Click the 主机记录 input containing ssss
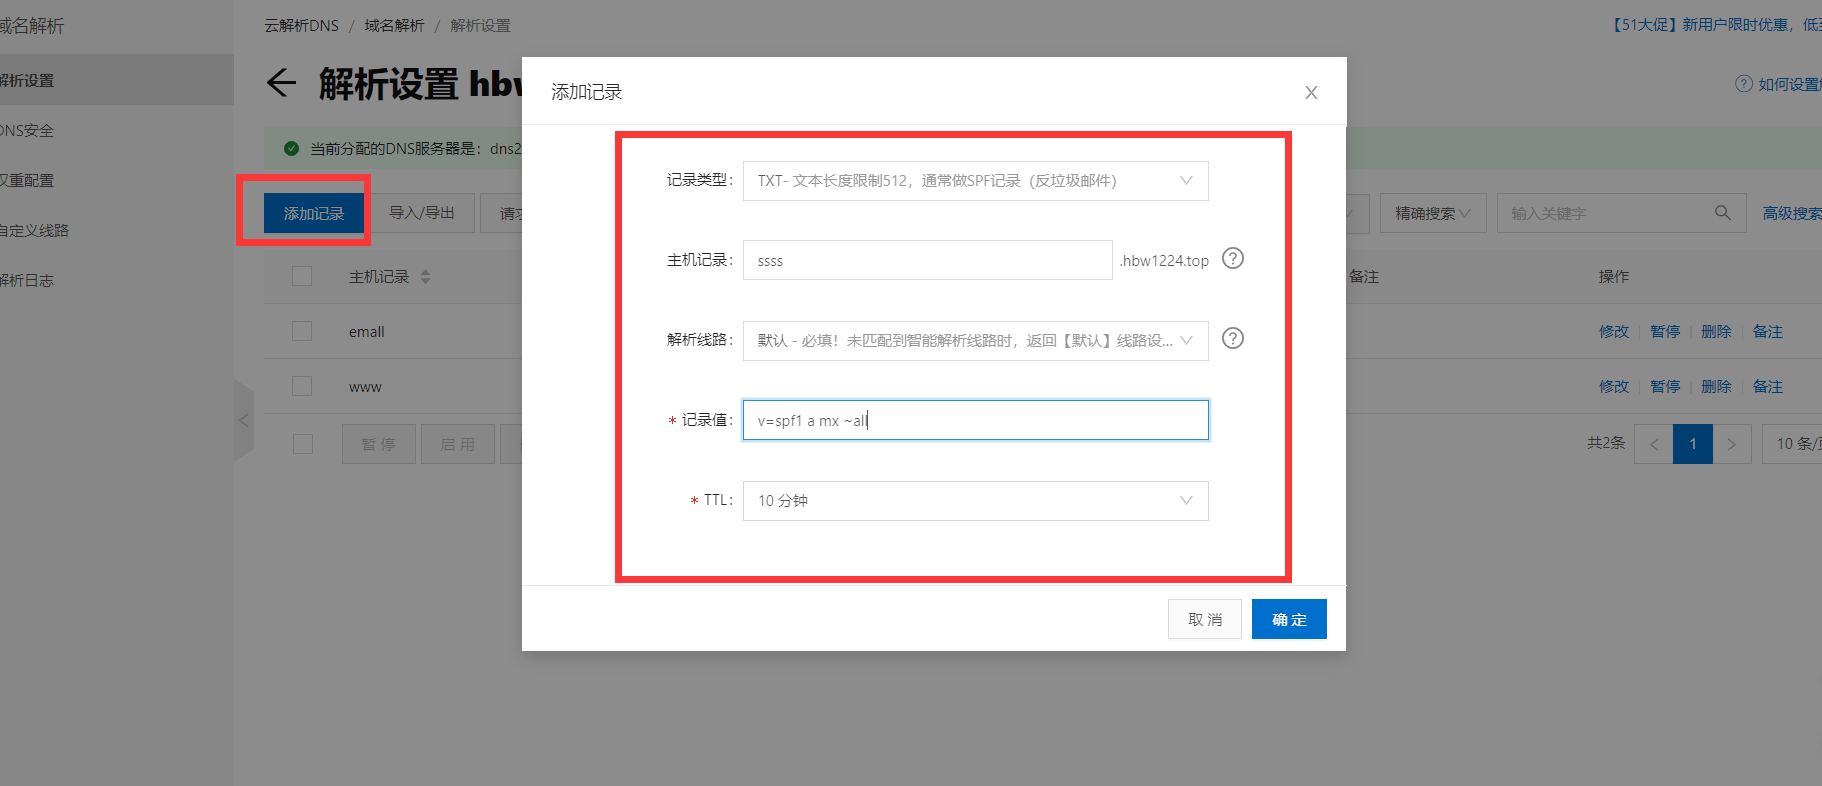Viewport: 1822px width, 786px height. pyautogui.click(x=927, y=260)
